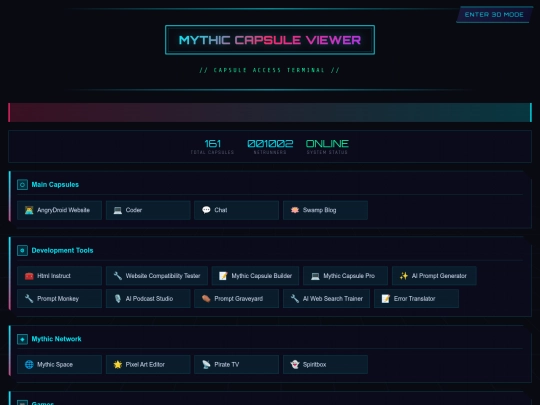Screen dimensions: 540x405
Task: Click the AngryDroid Website avatar icon
Action: pos(29,210)
